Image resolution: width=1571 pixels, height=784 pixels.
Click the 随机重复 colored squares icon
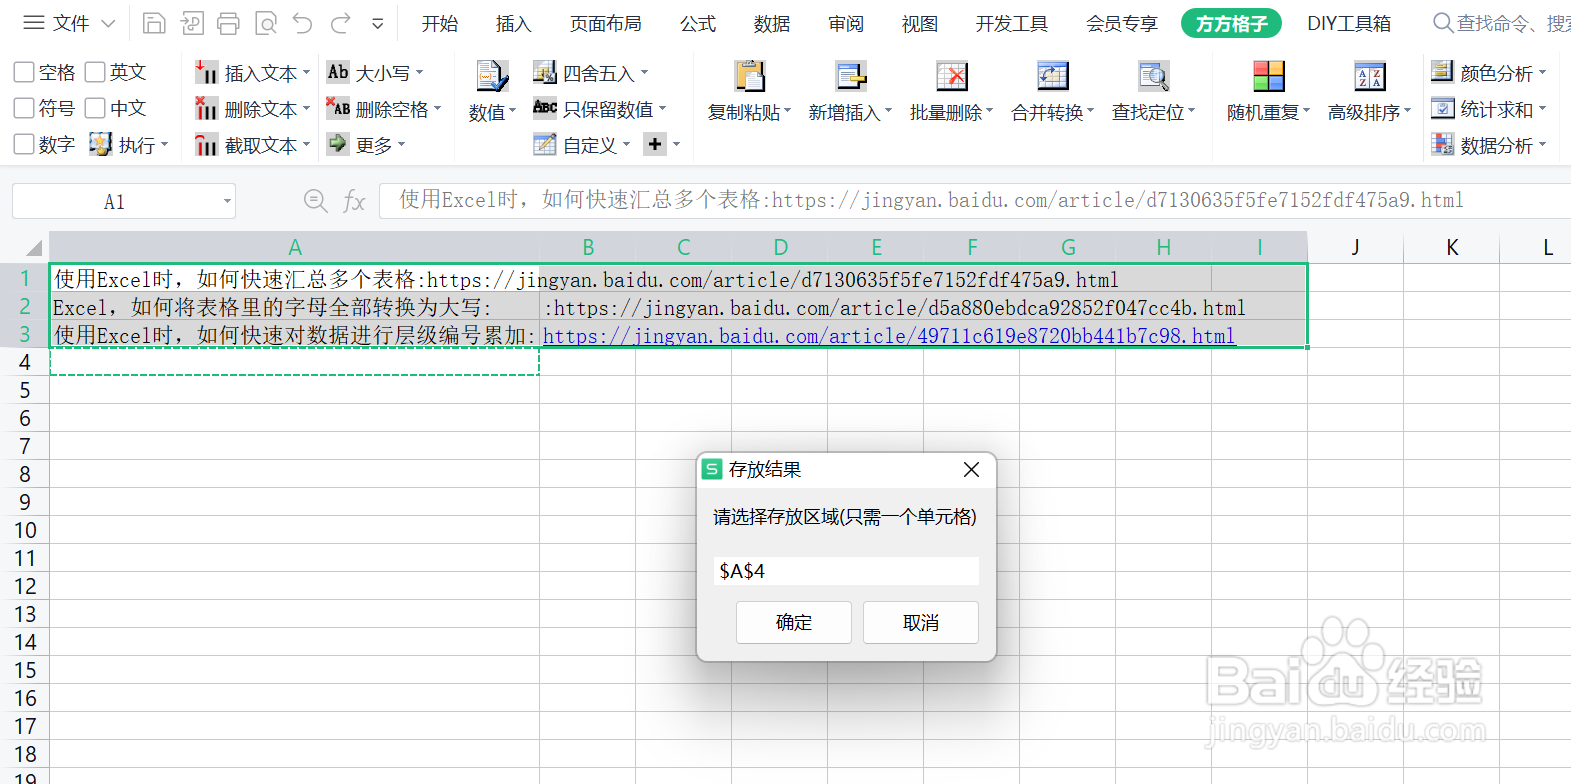pos(1268,76)
